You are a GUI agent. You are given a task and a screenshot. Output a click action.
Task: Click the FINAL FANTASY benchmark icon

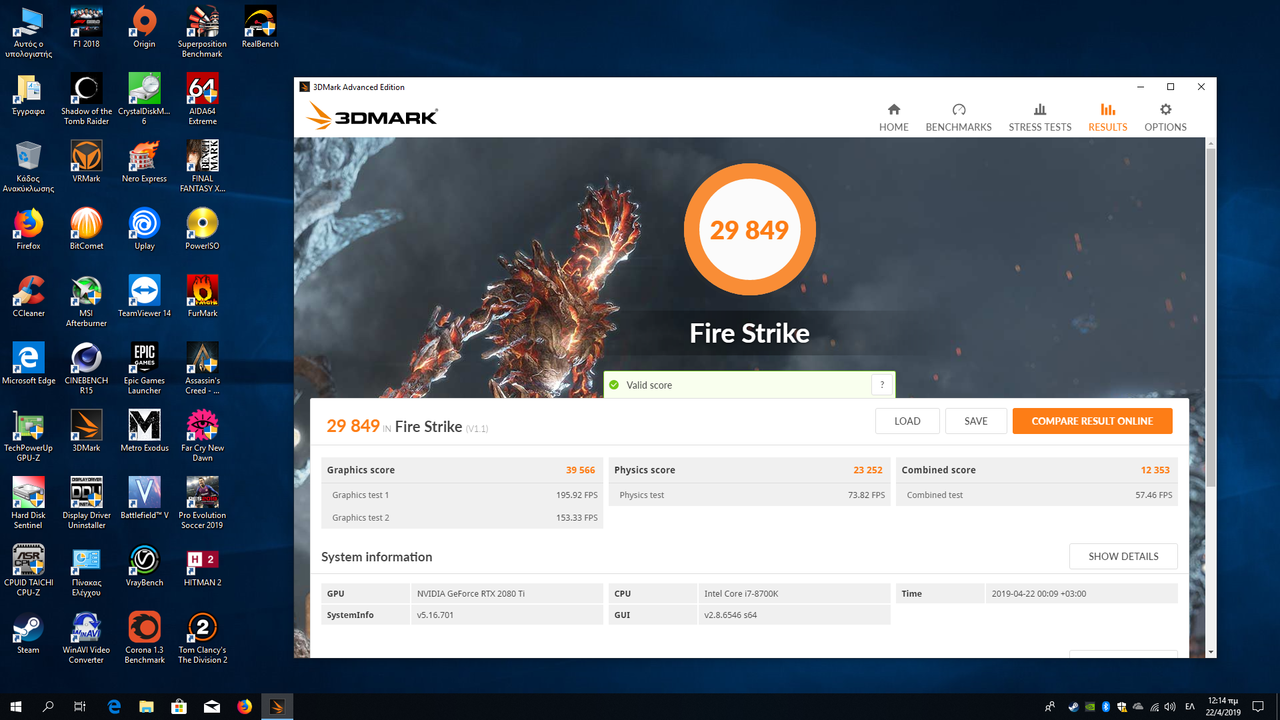pos(202,166)
